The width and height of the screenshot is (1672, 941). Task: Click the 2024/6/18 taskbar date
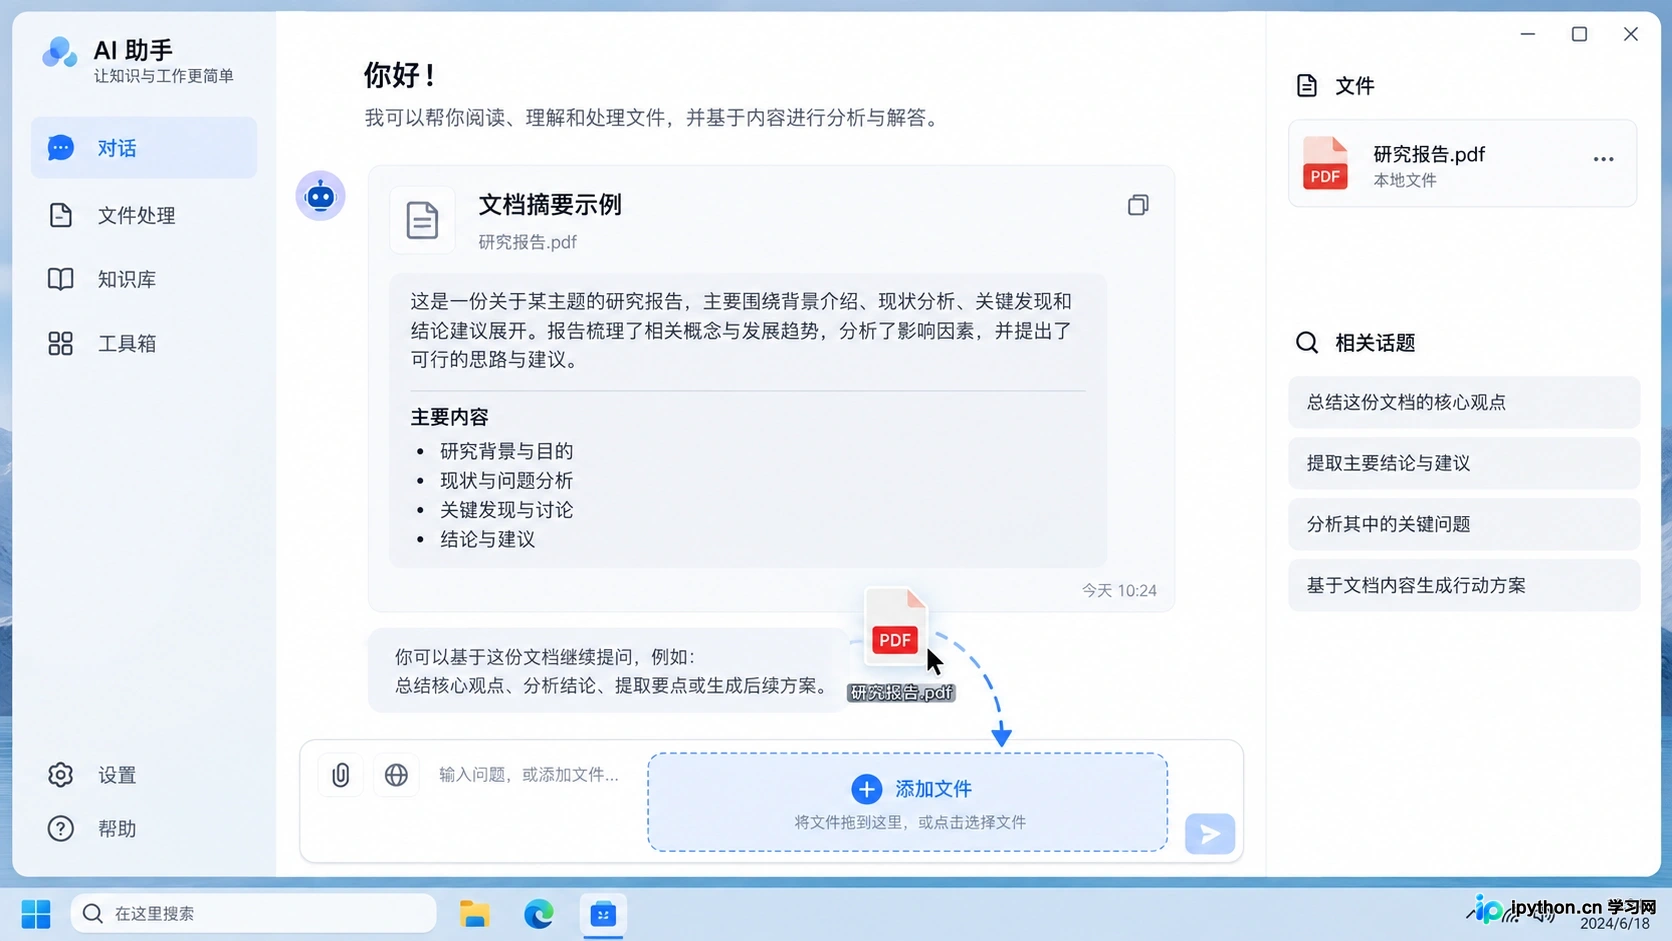tap(1614, 924)
